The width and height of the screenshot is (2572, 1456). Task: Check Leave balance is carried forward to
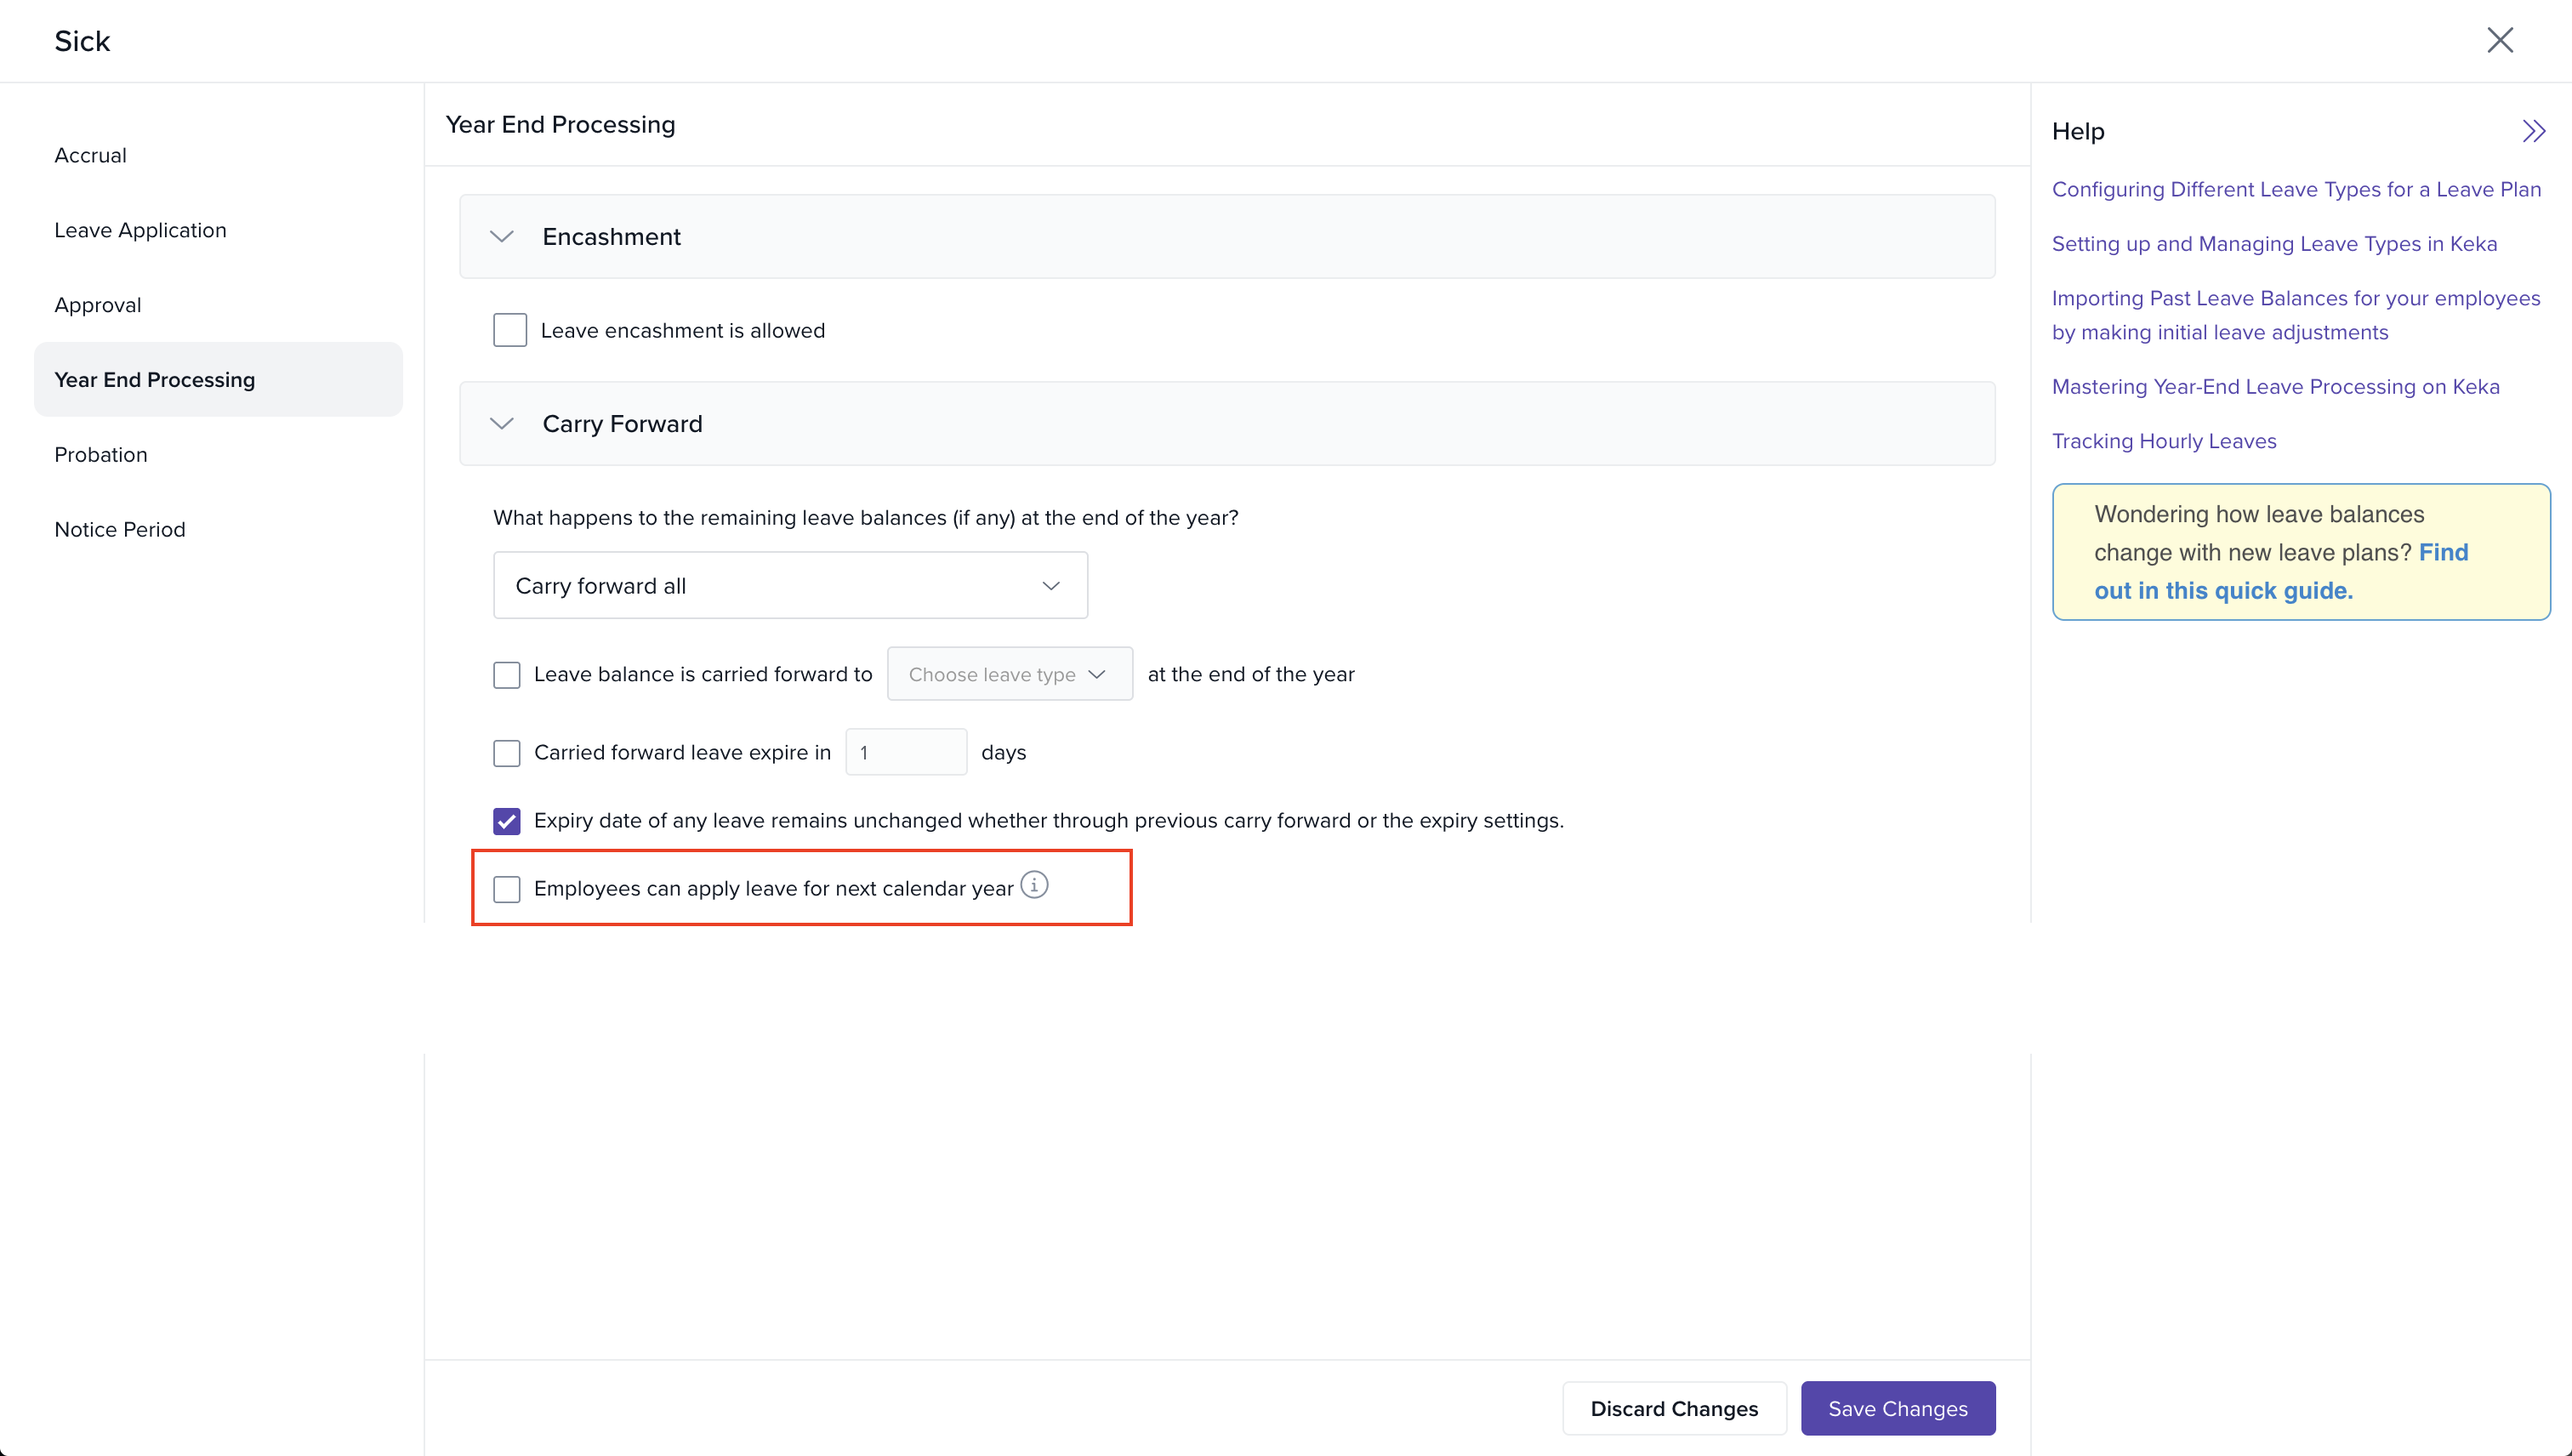(x=507, y=675)
